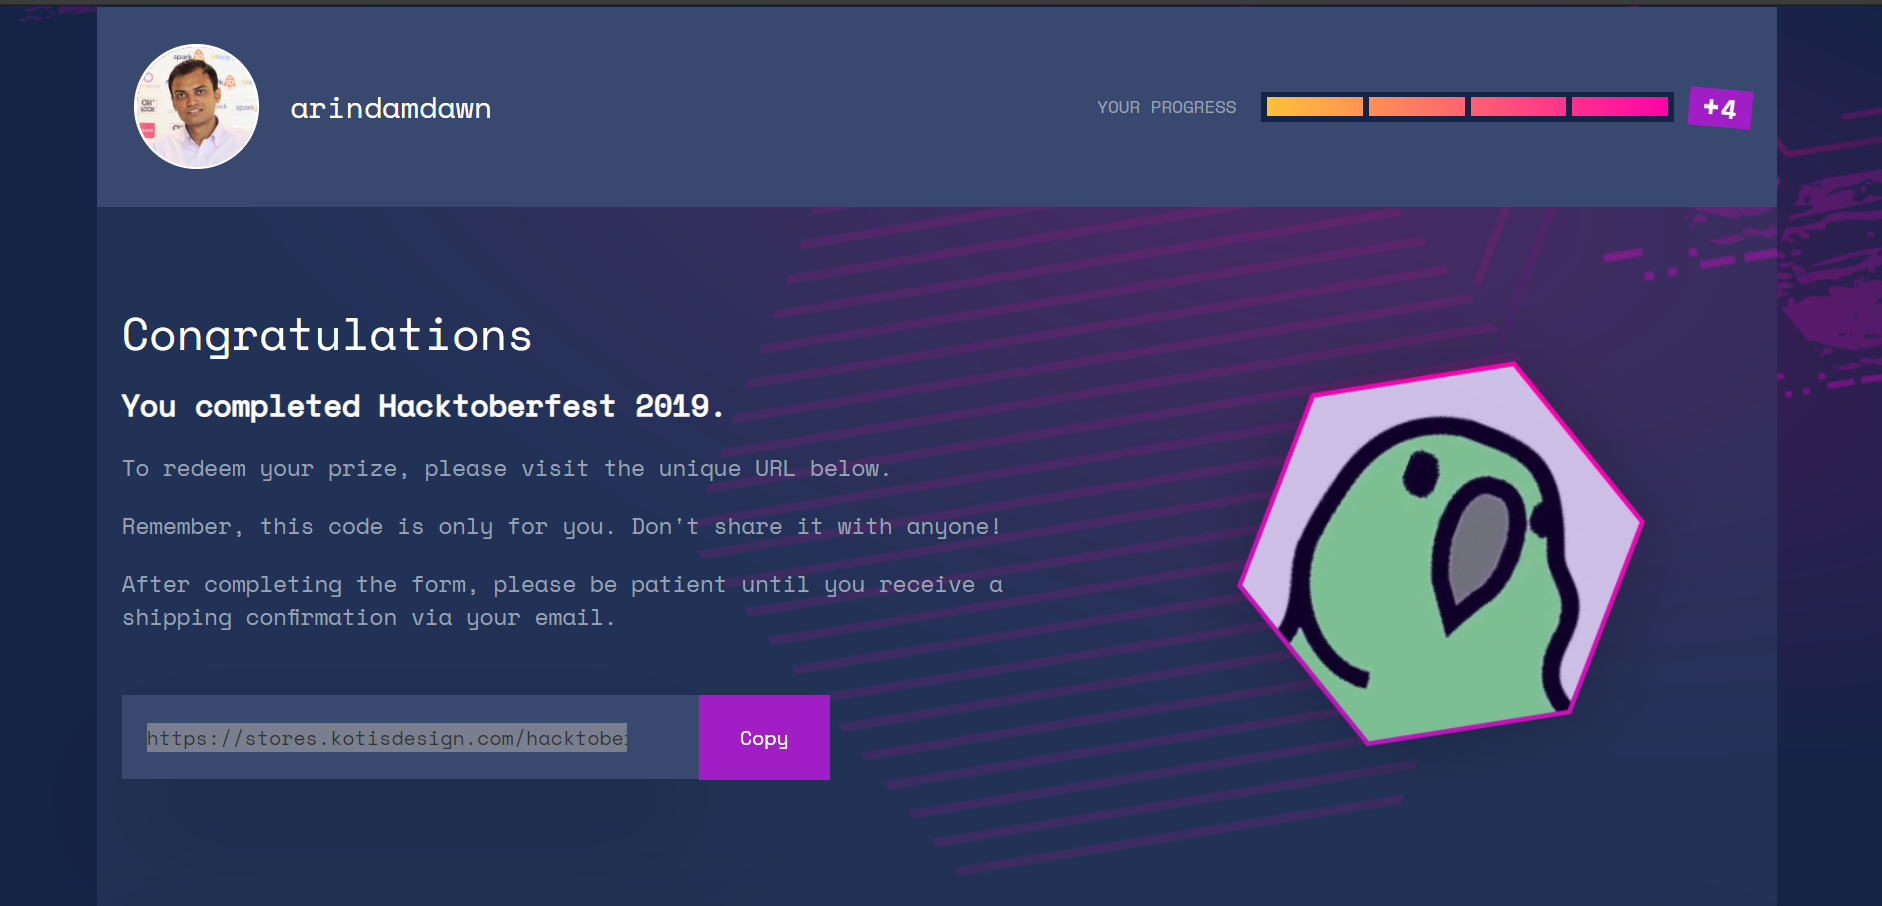Screen dimensions: 1882x906
Task: Click 'To redeem your prize' sentence
Action: 506,469
